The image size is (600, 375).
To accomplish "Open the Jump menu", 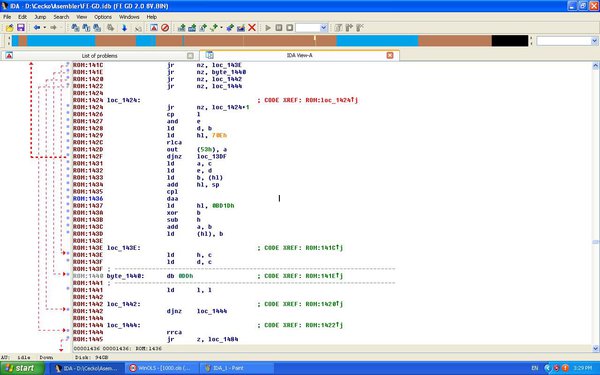I will coord(40,17).
